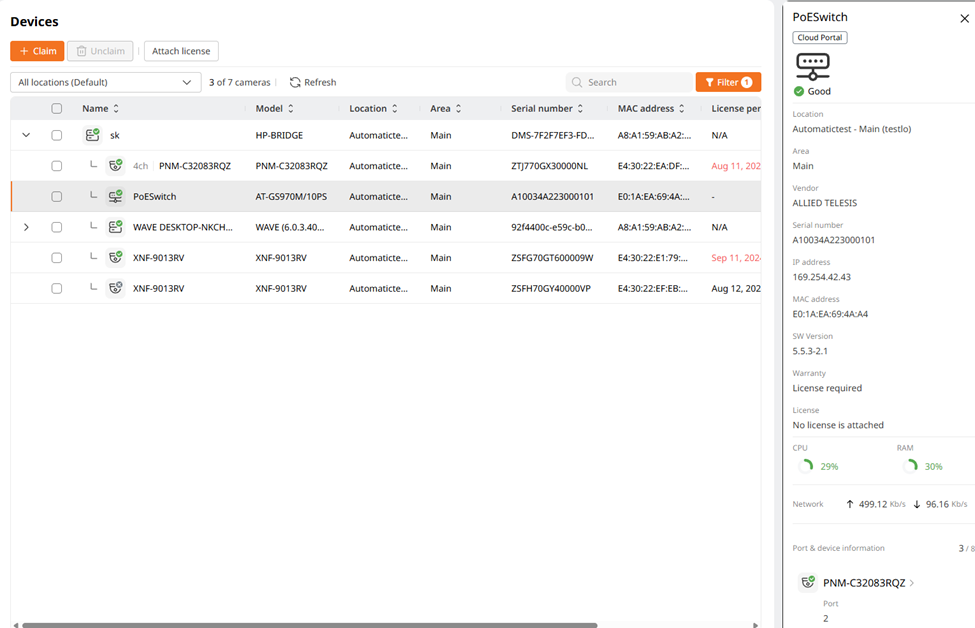The width and height of the screenshot is (975, 628).
Task: Click the WAVE DESKTOP server icon
Action: (115, 227)
